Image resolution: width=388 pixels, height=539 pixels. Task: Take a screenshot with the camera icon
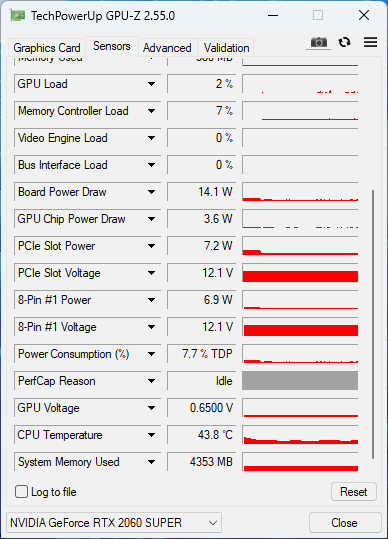pyautogui.click(x=319, y=43)
